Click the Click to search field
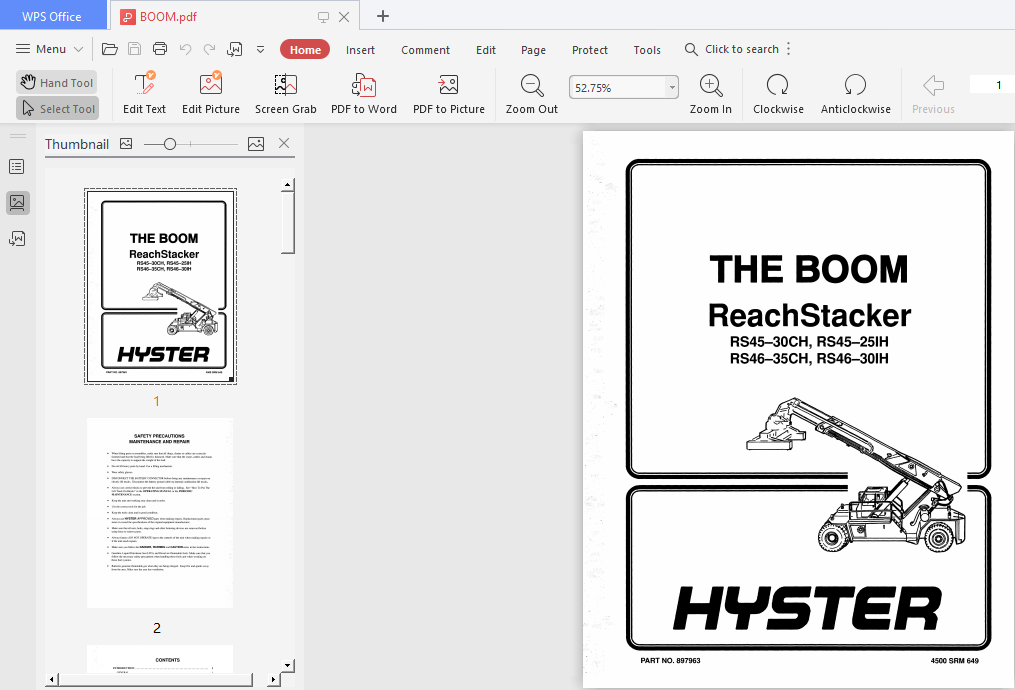This screenshot has width=1015, height=690. tap(732, 49)
